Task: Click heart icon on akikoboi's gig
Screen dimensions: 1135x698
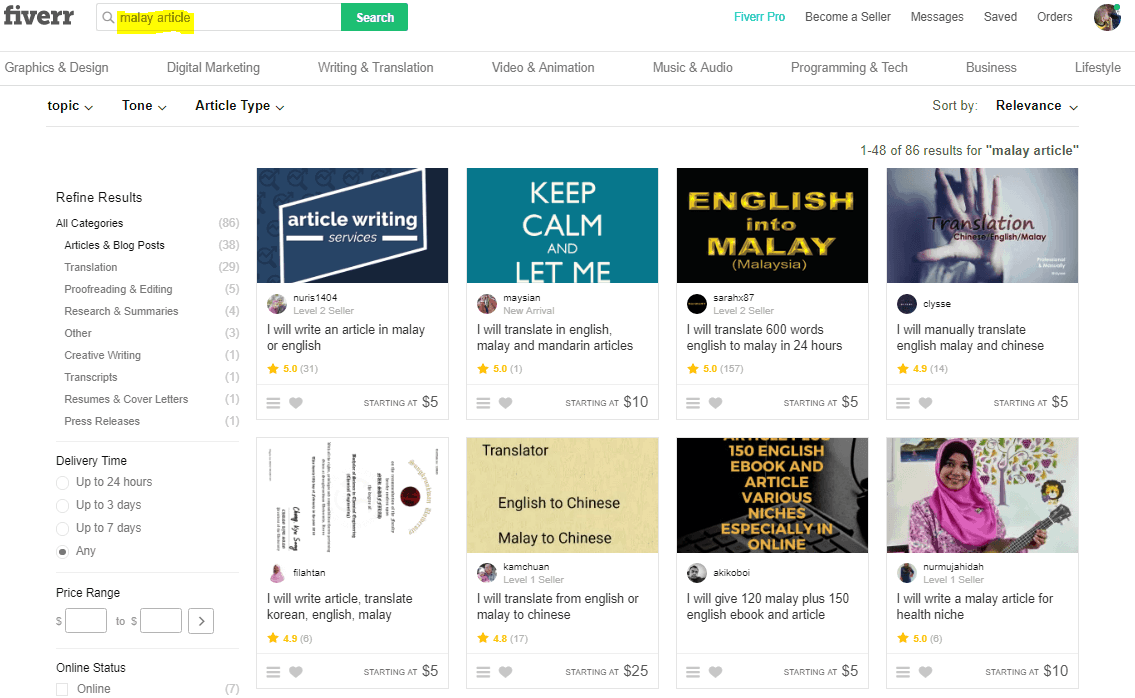Action: pos(715,672)
